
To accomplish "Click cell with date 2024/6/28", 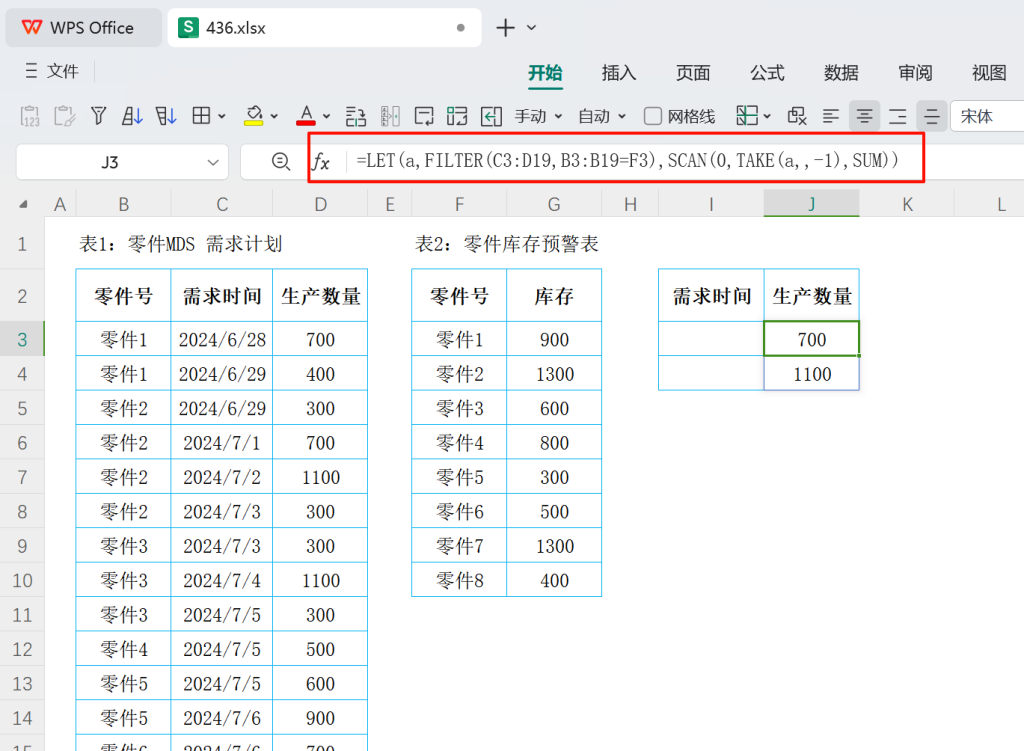I will pos(222,339).
